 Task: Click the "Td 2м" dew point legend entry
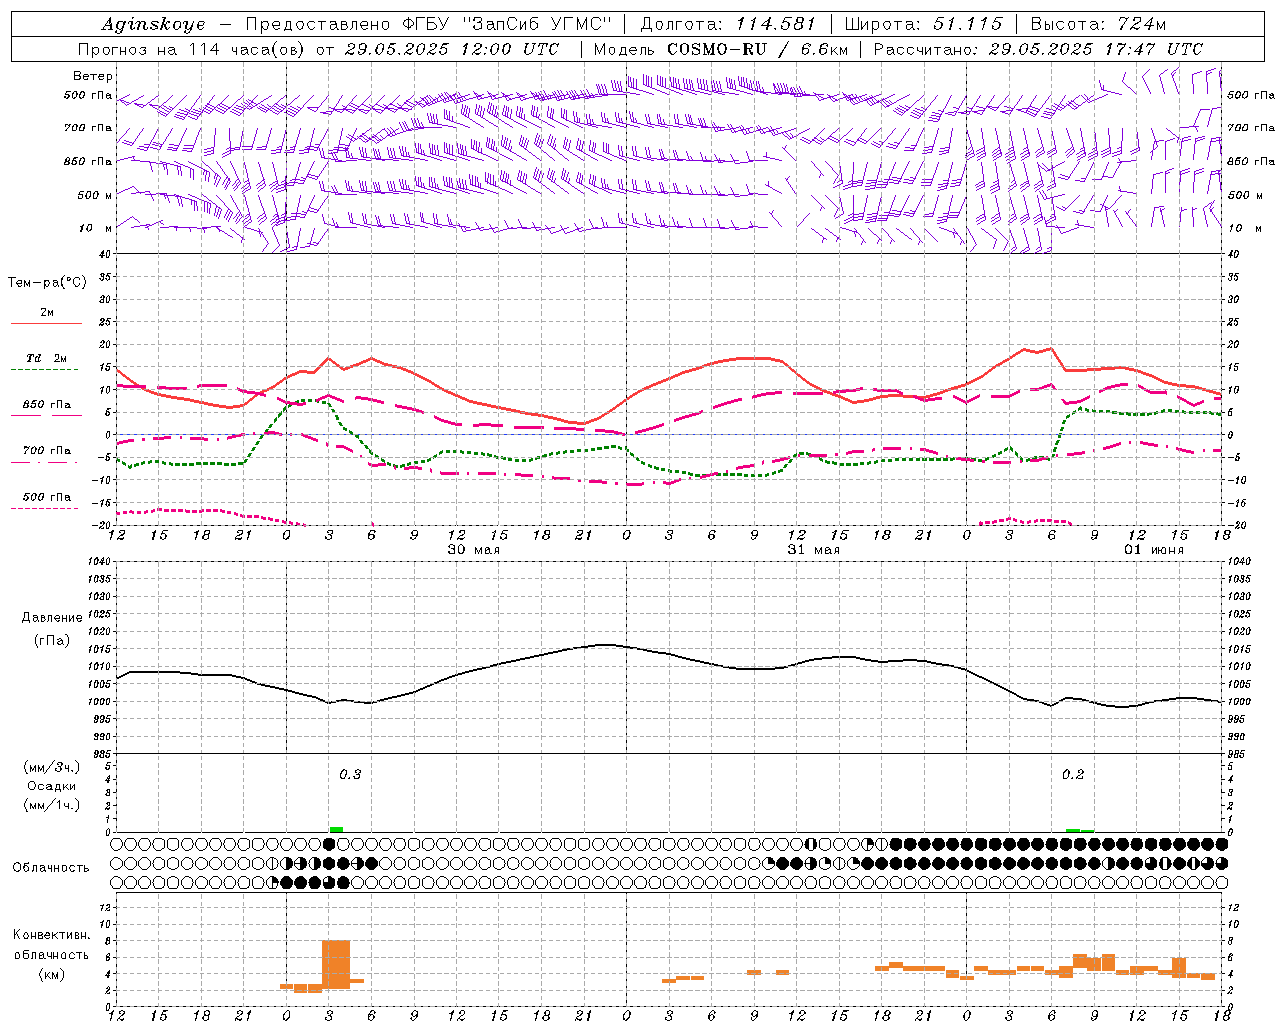[x=47, y=358]
